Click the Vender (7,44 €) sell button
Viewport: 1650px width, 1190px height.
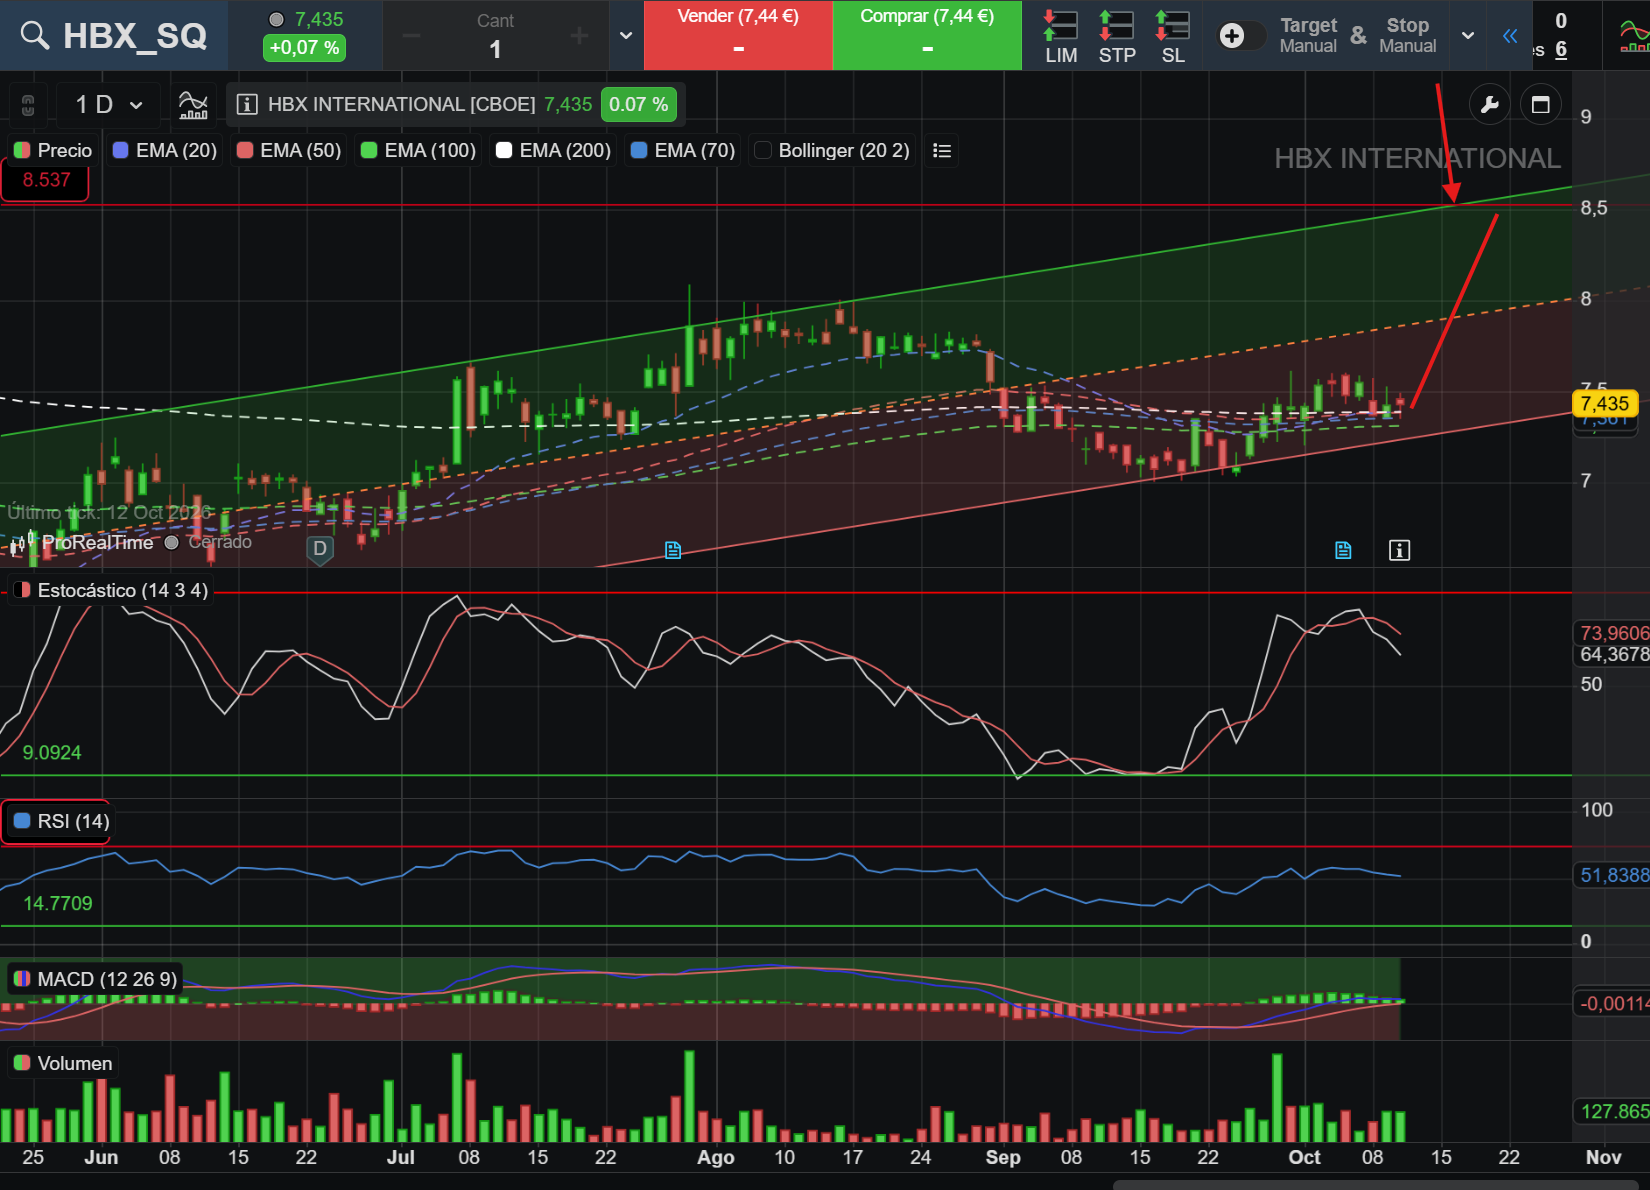point(738,36)
